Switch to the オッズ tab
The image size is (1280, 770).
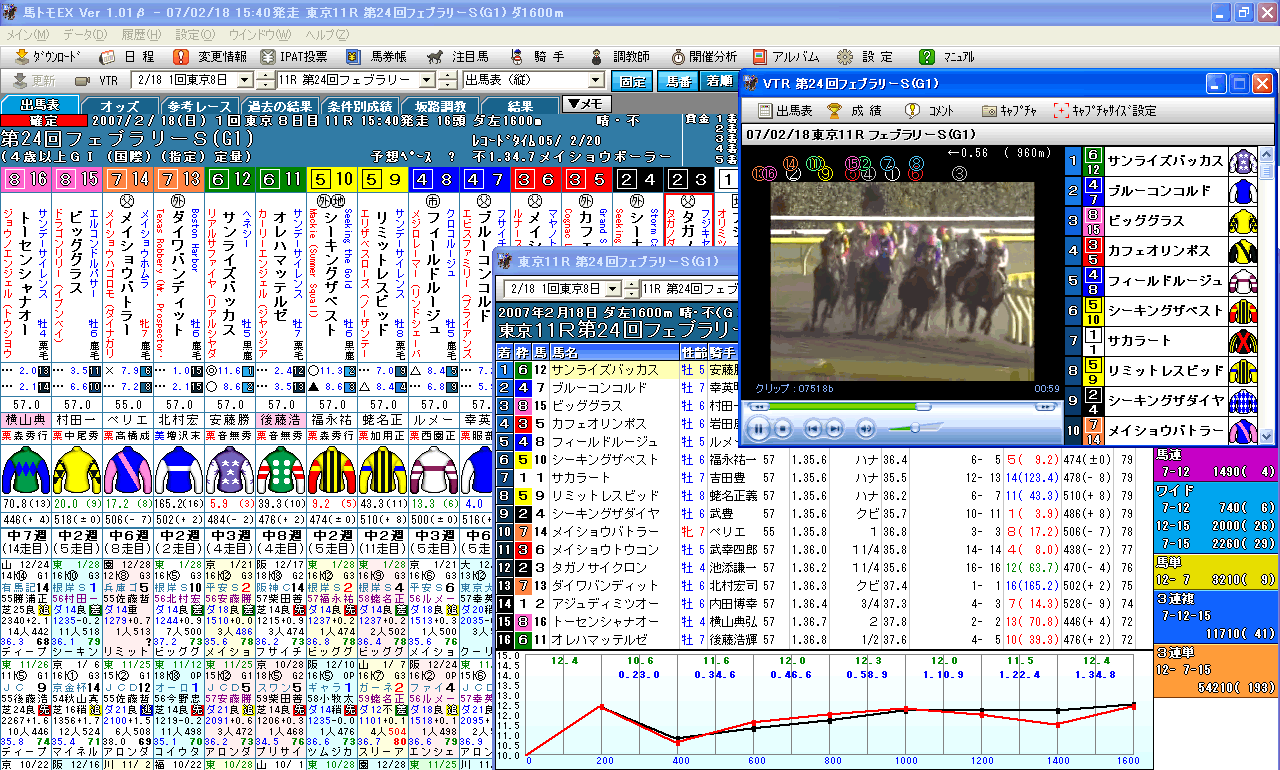[120, 105]
